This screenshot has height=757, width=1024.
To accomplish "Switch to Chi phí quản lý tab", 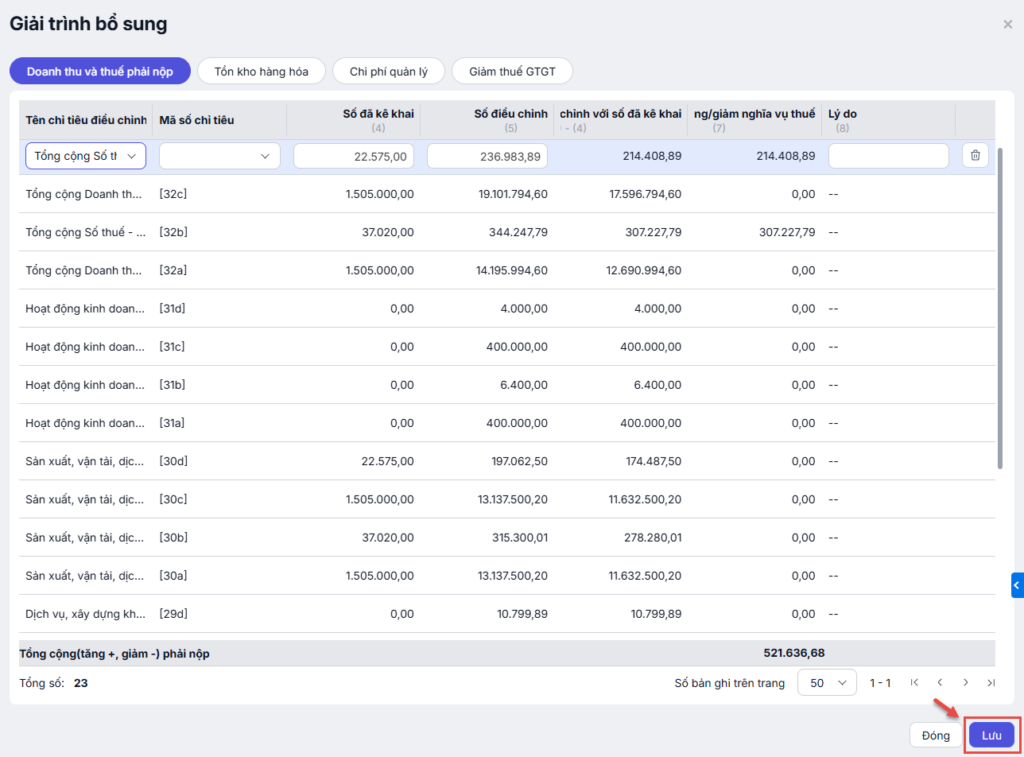I will point(389,71).
